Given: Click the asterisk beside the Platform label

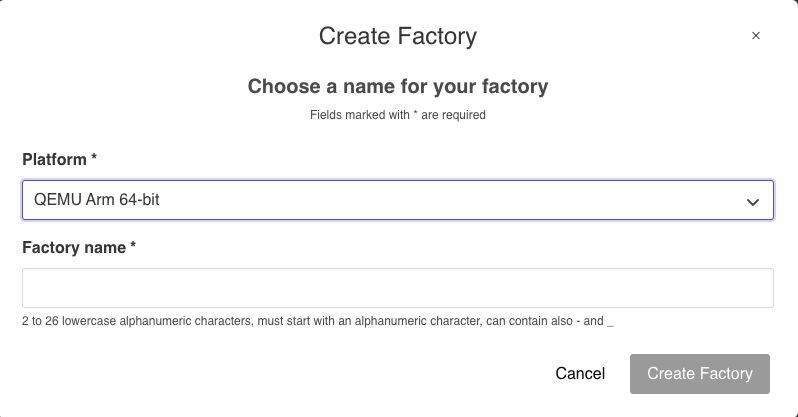Looking at the screenshot, I should (94, 158).
